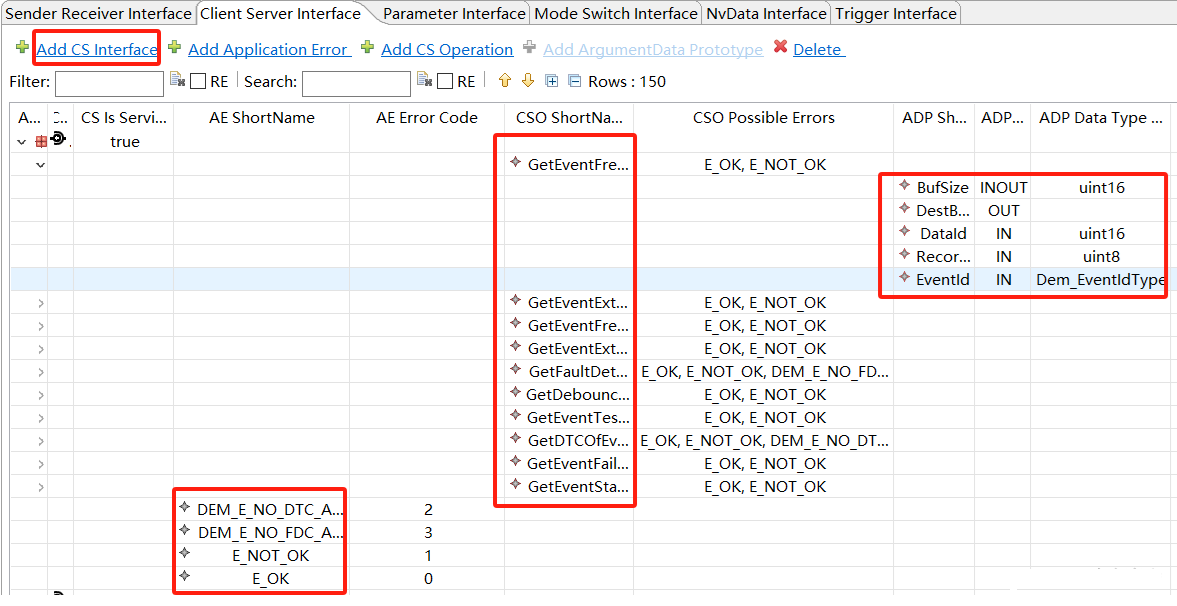Image resolution: width=1177 pixels, height=606 pixels.
Task: Click the Add Application Error link
Action: coord(268,49)
